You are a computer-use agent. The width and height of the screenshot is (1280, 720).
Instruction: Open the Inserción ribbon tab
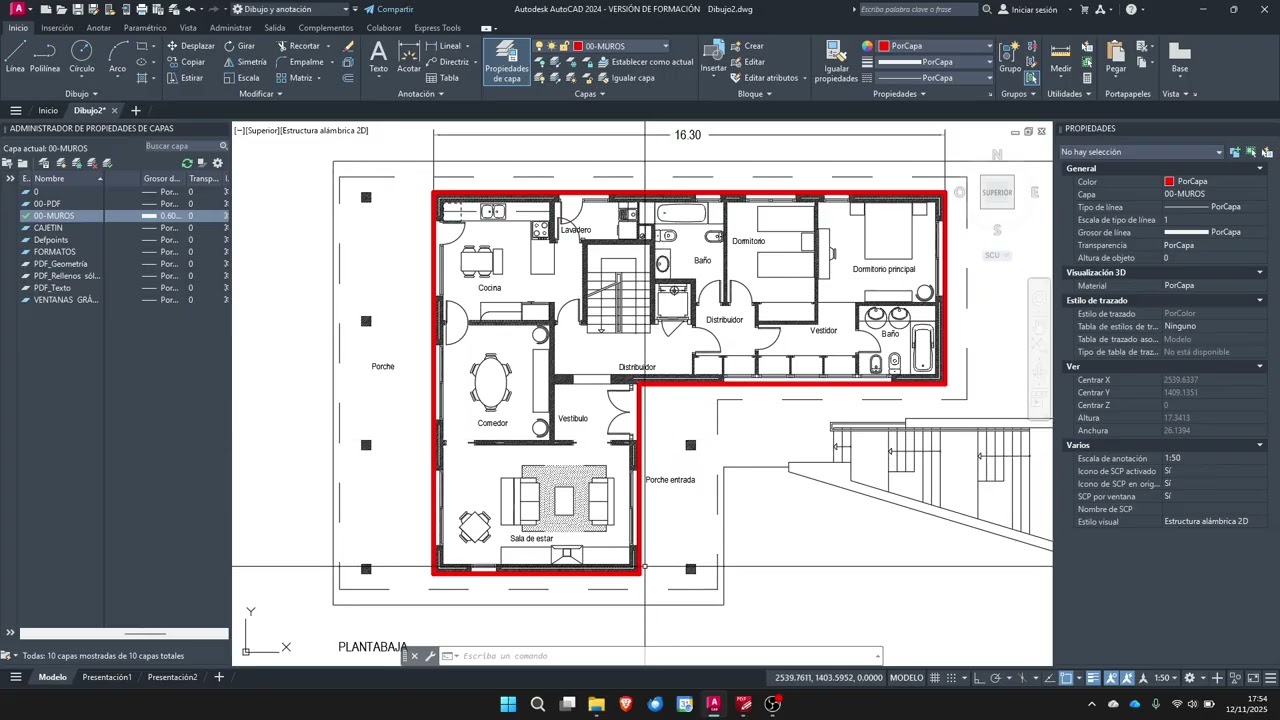pyautogui.click(x=57, y=28)
